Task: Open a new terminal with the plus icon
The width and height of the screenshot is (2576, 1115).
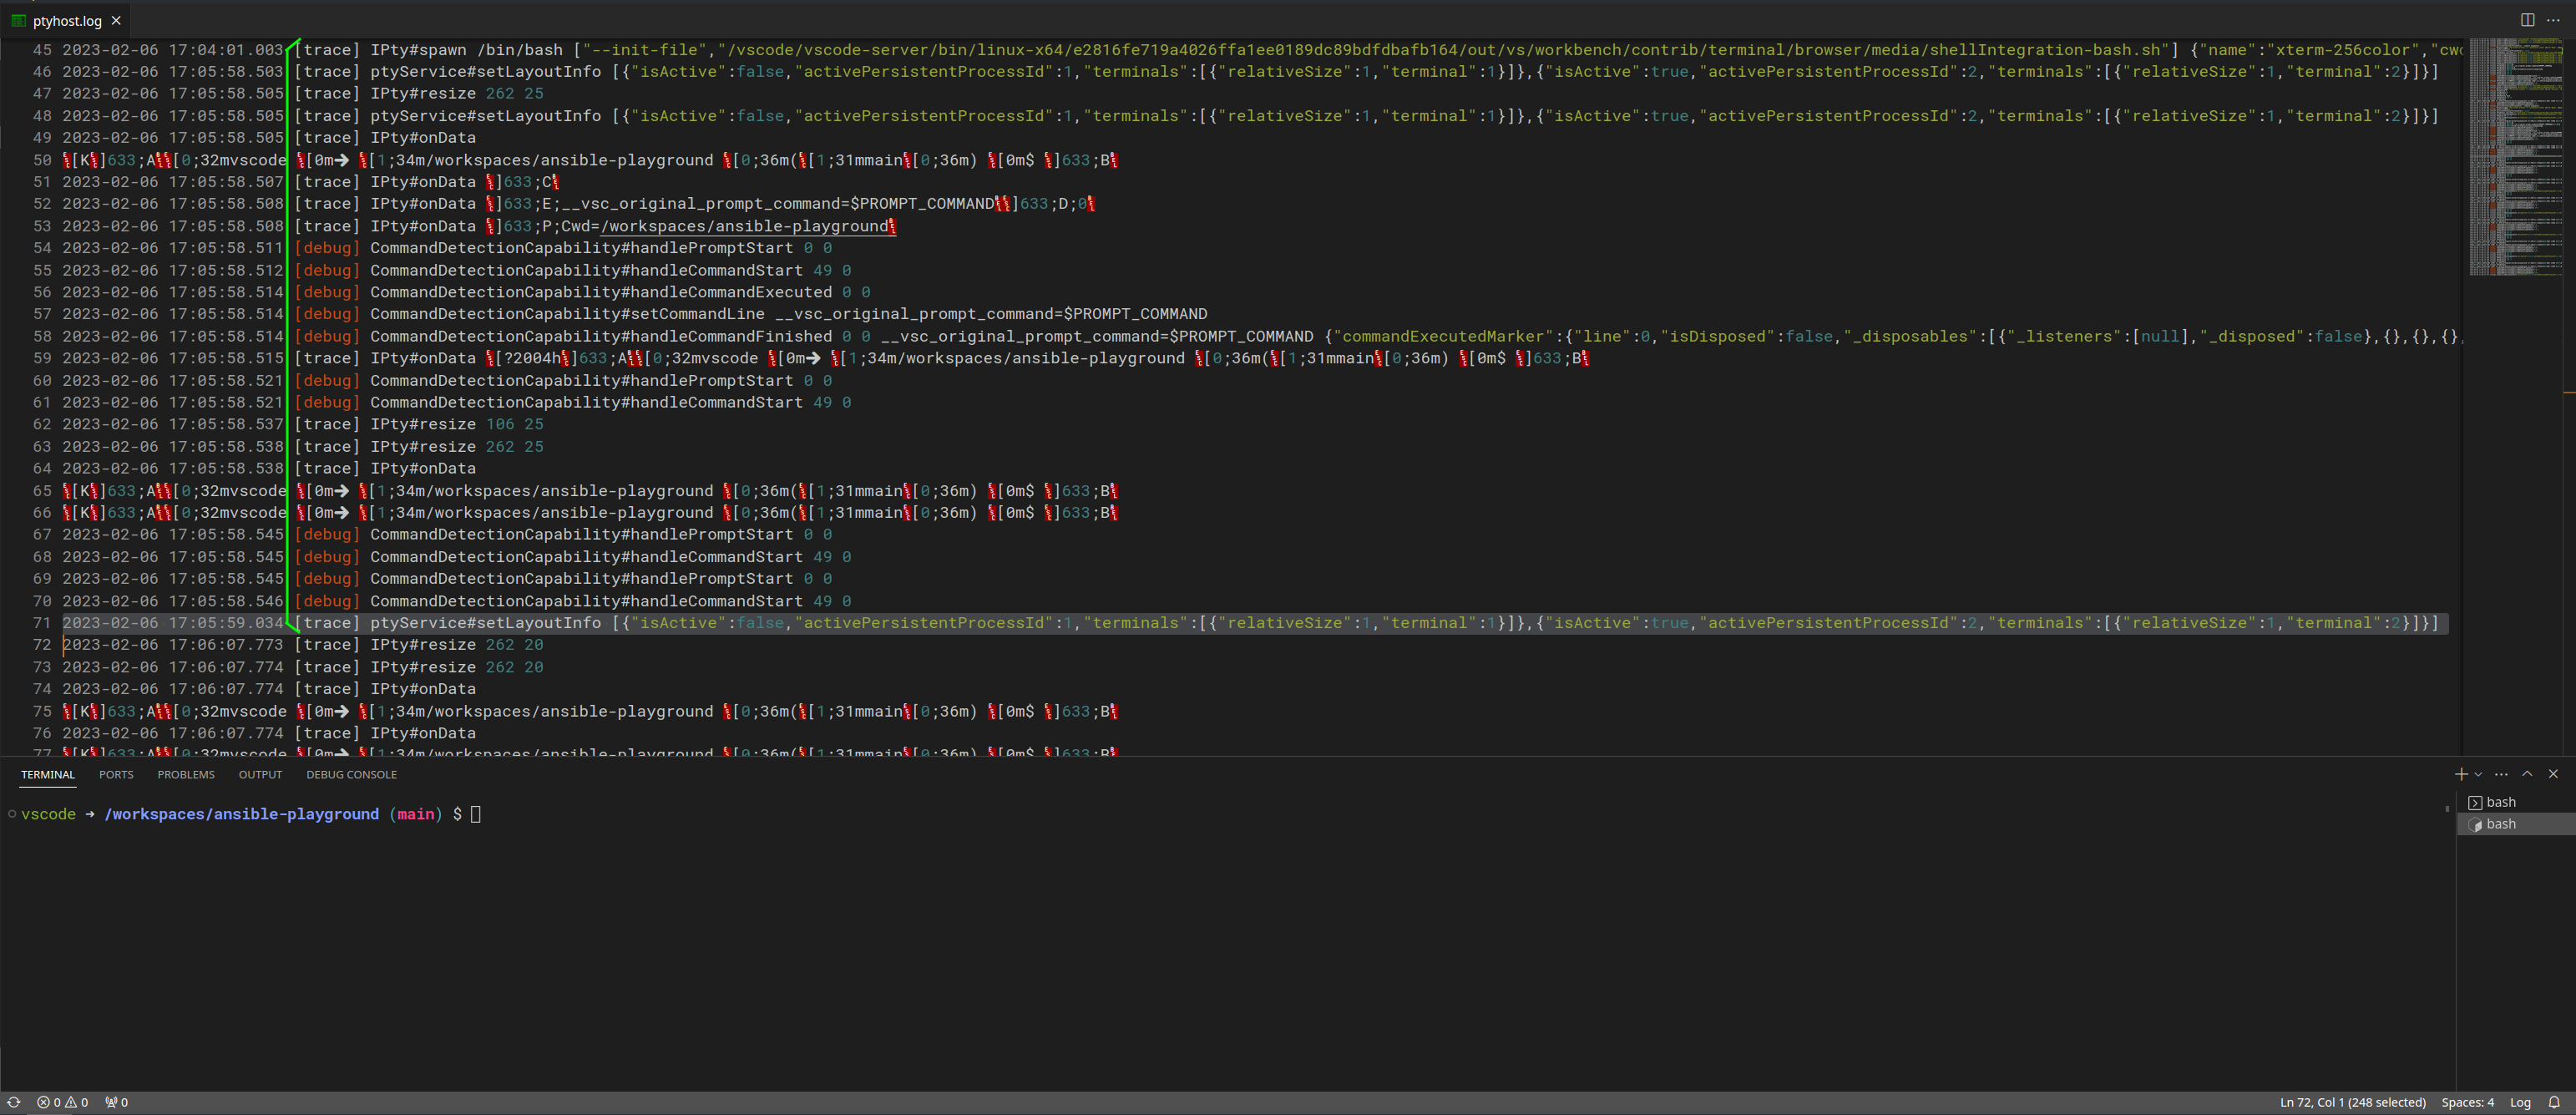Action: [2460, 774]
